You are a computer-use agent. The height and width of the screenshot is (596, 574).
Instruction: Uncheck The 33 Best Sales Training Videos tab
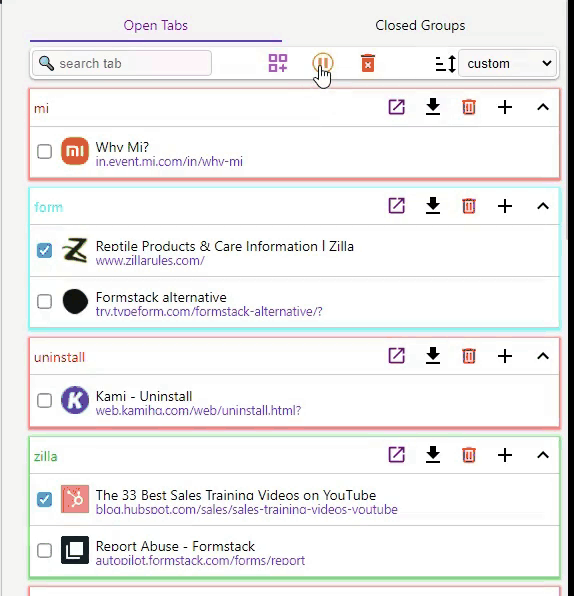(x=44, y=499)
